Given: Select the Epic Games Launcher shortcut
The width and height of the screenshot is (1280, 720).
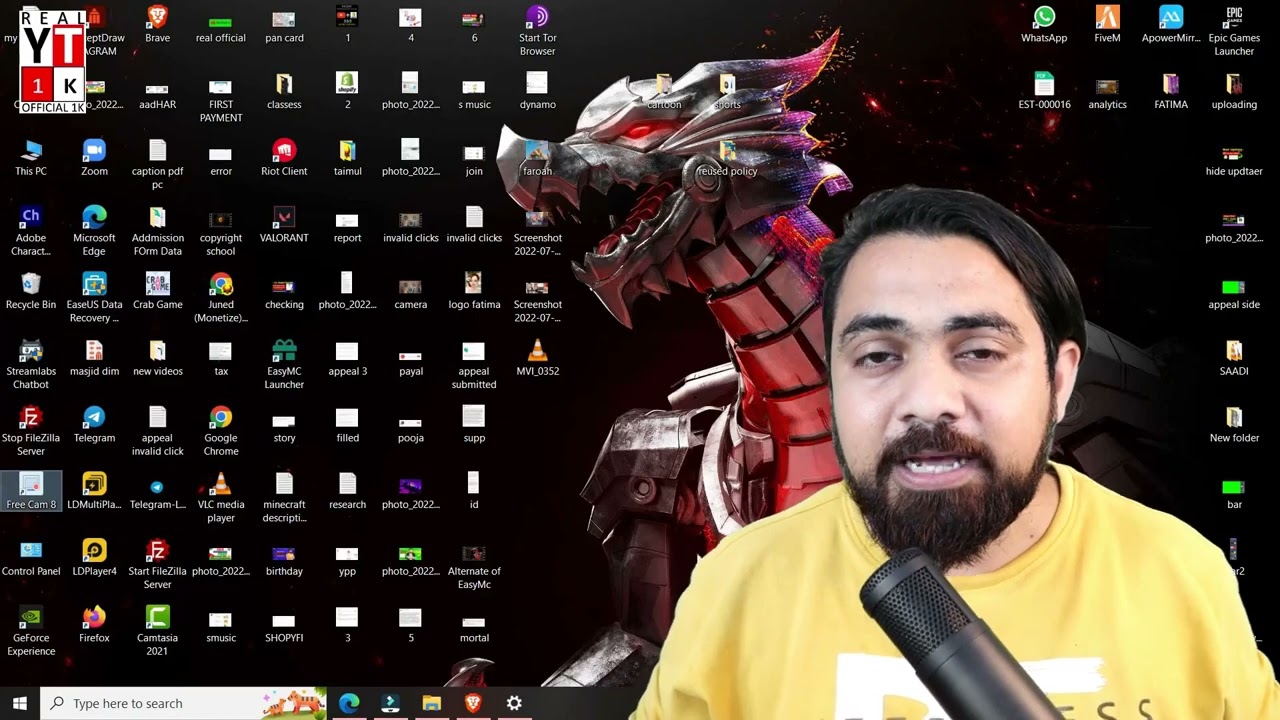Looking at the screenshot, I should [1234, 31].
